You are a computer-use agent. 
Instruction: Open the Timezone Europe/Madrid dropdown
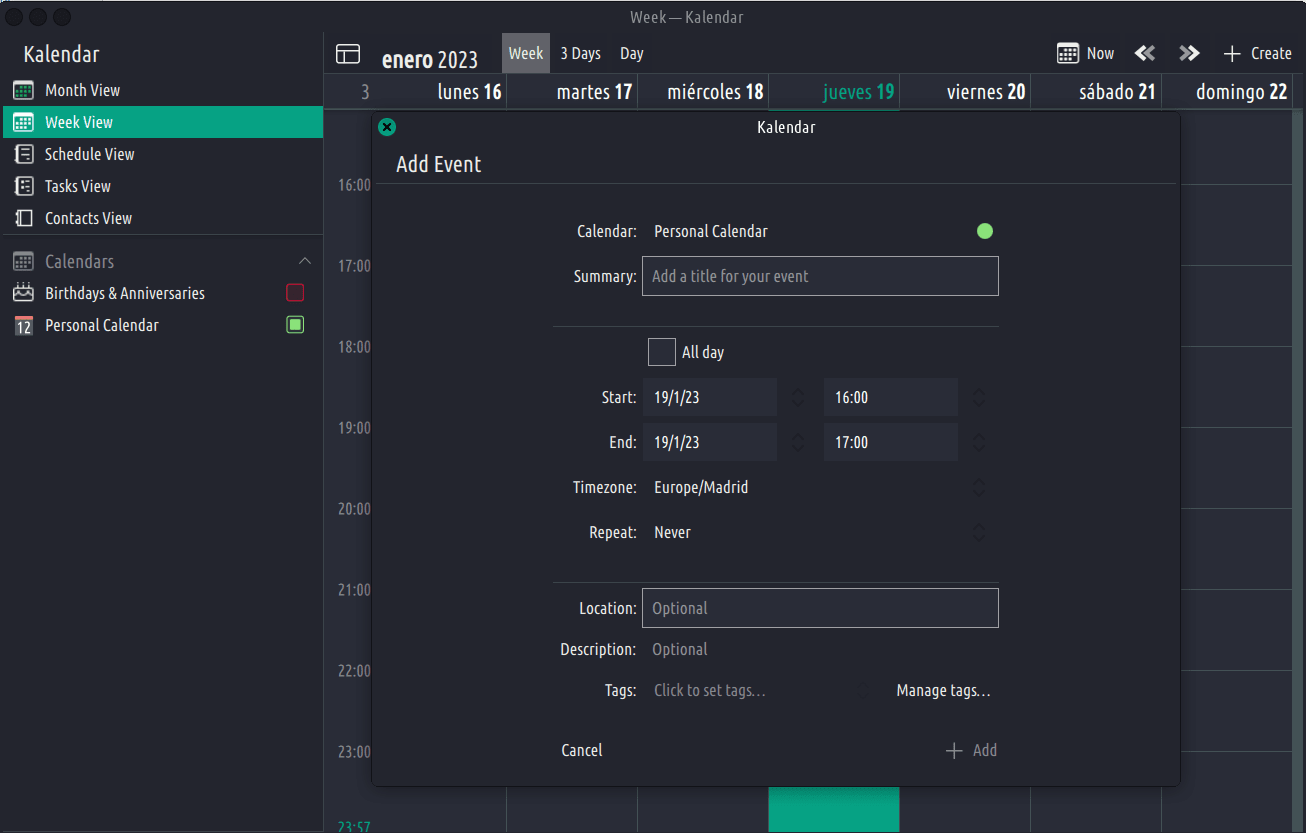(815, 488)
